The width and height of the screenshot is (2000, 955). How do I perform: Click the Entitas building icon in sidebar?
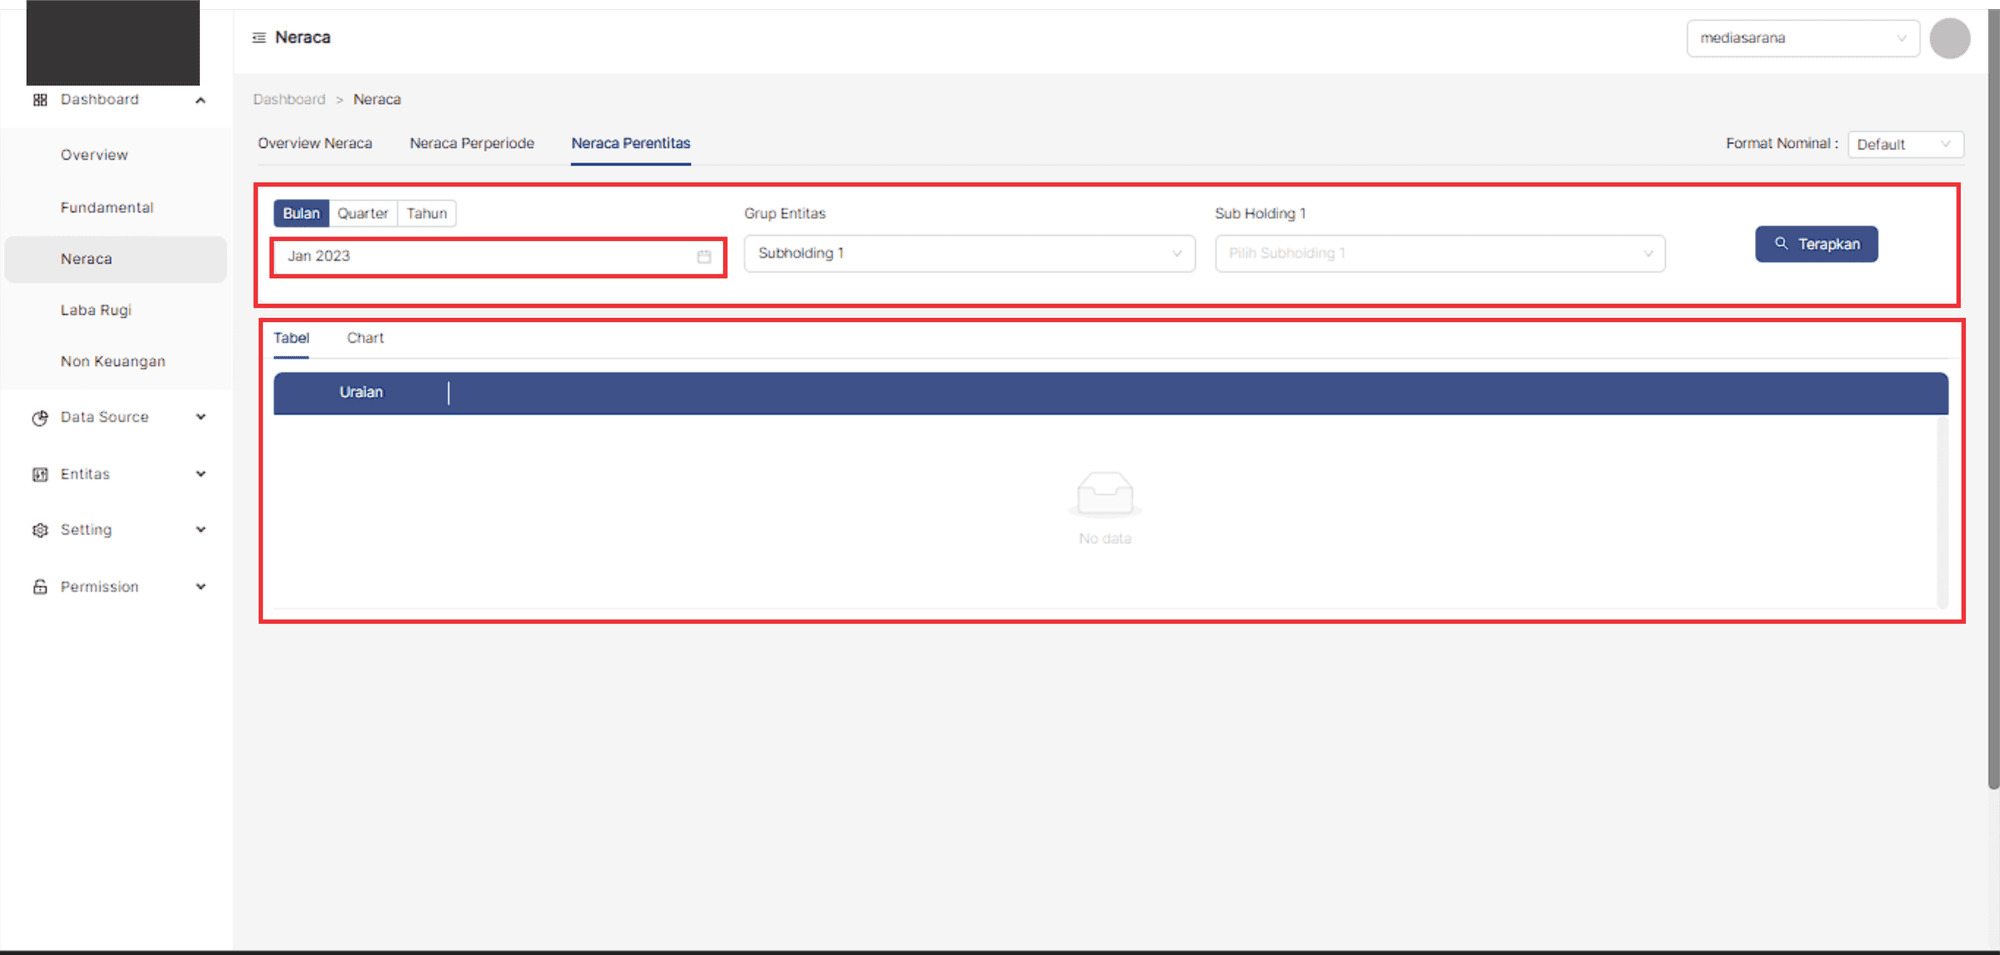[40, 475]
